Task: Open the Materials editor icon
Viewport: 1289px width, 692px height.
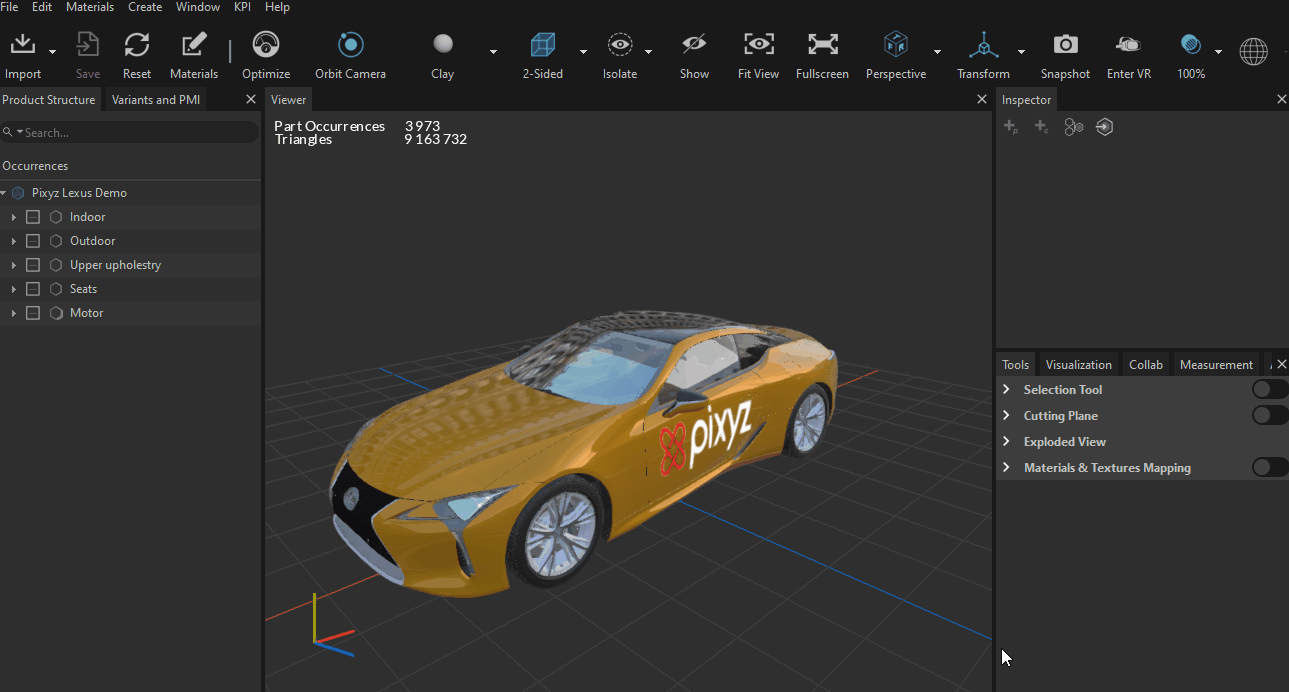Action: 194,45
